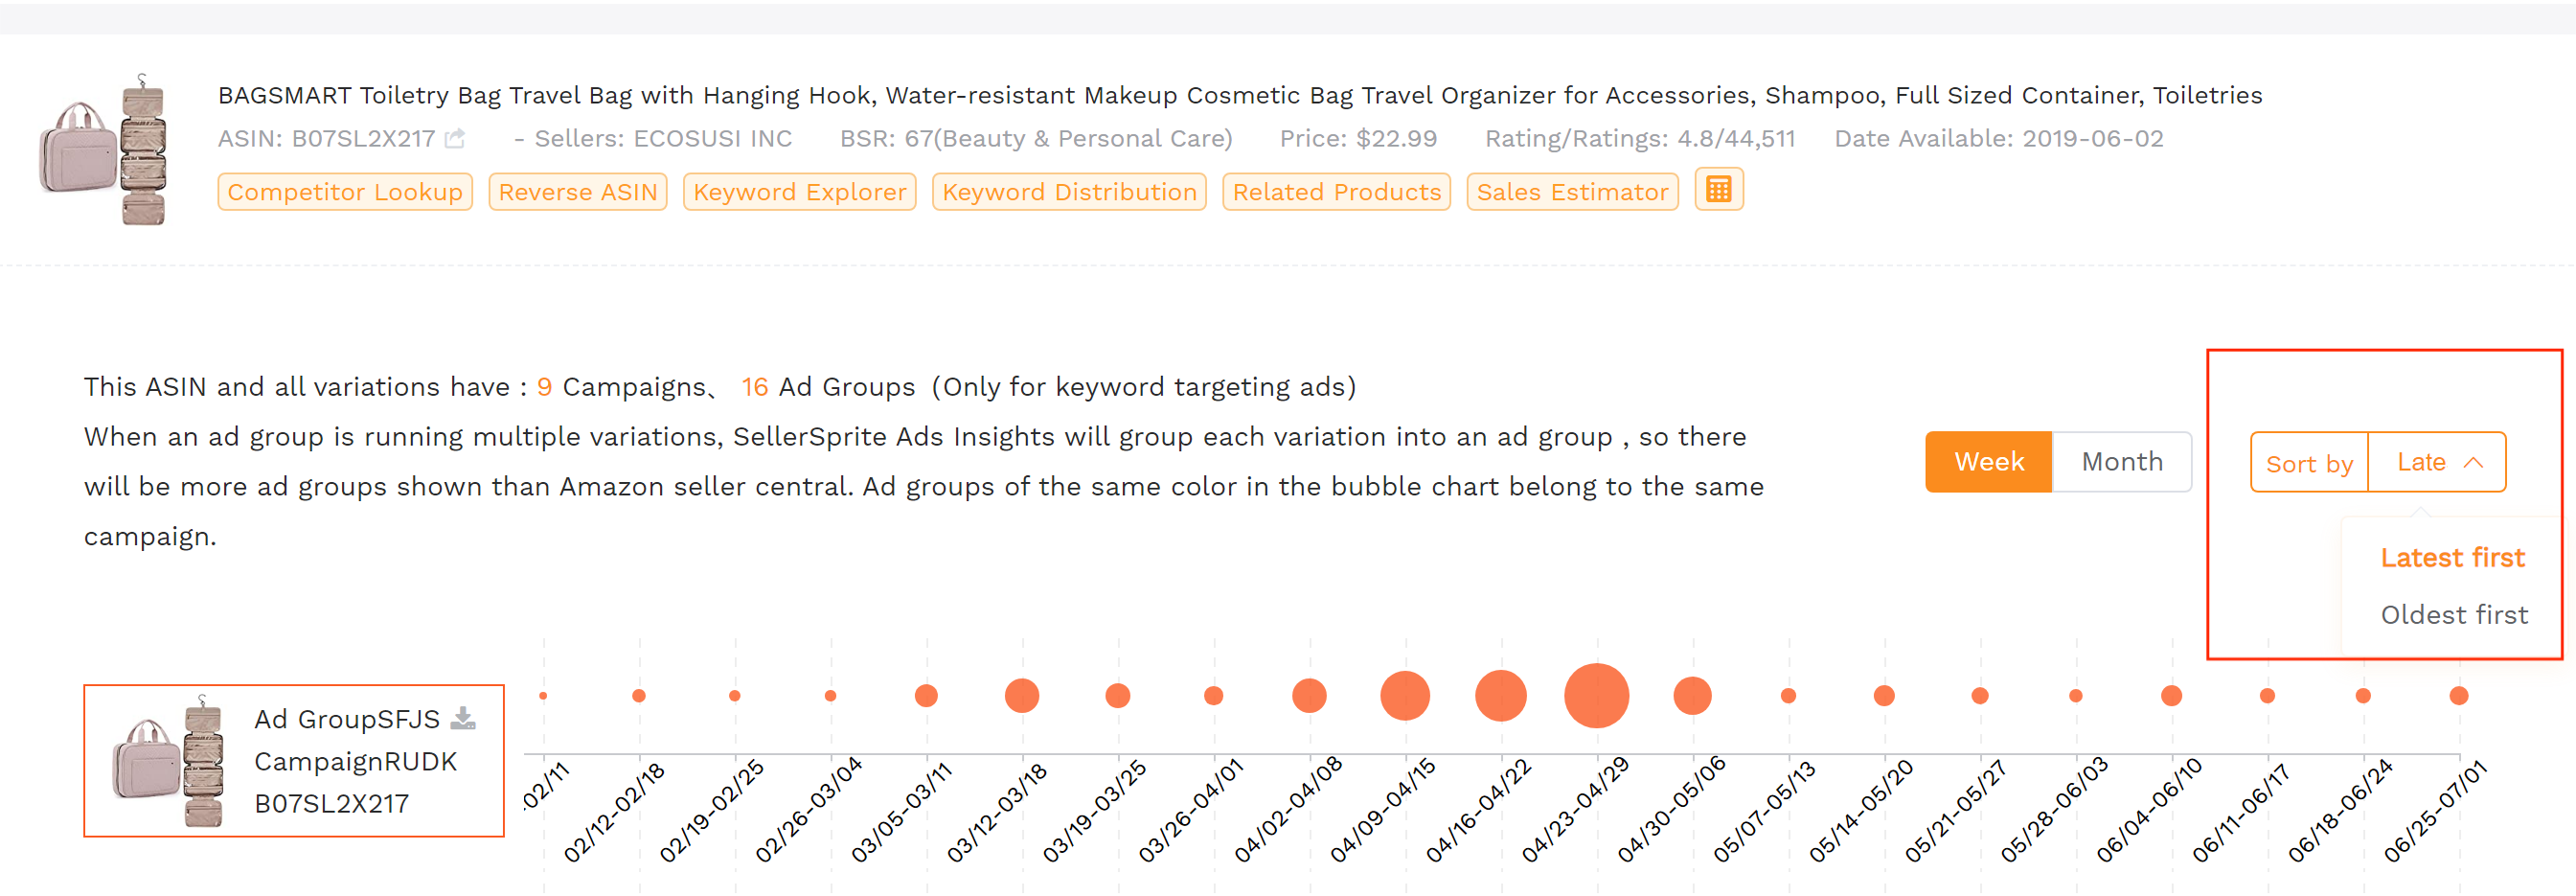Viewport: 2576px width, 896px height.
Task: Open Keyword Explorer
Action: (800, 192)
